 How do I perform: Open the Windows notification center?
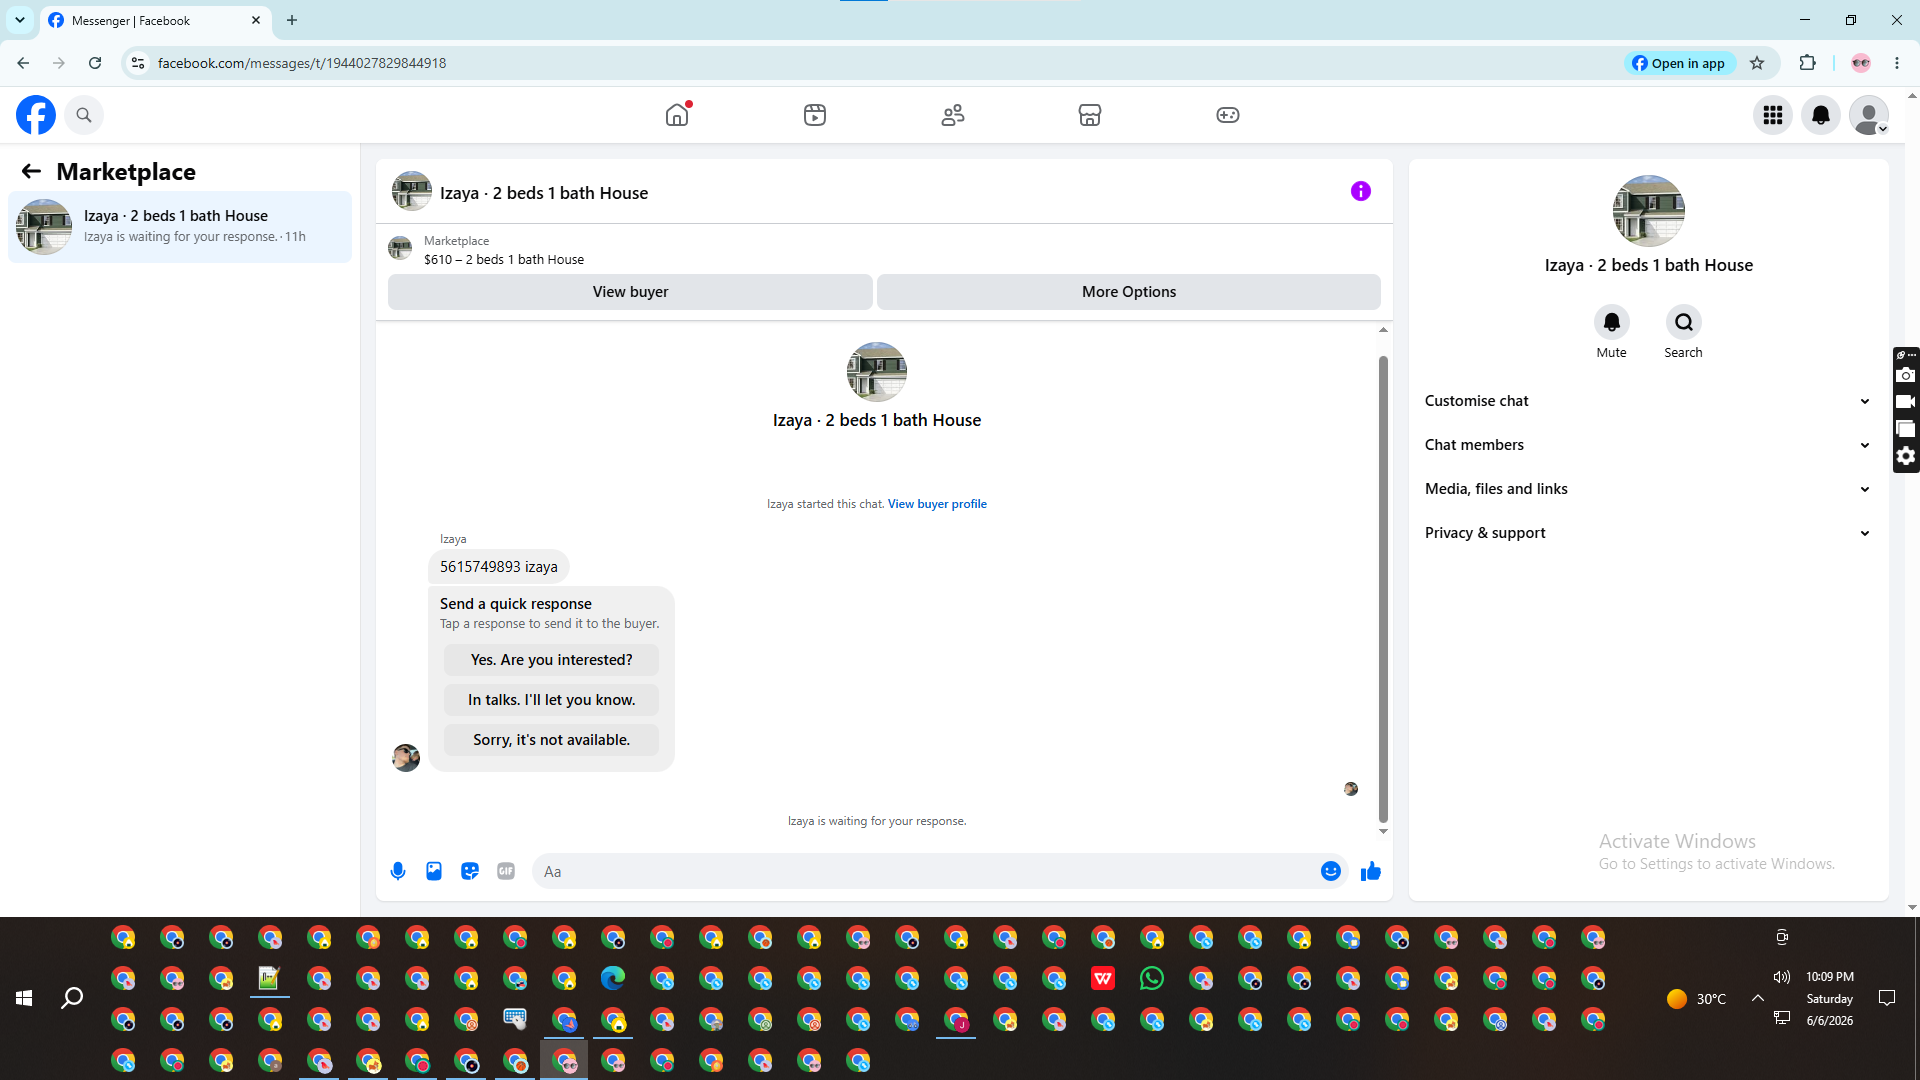1887,998
